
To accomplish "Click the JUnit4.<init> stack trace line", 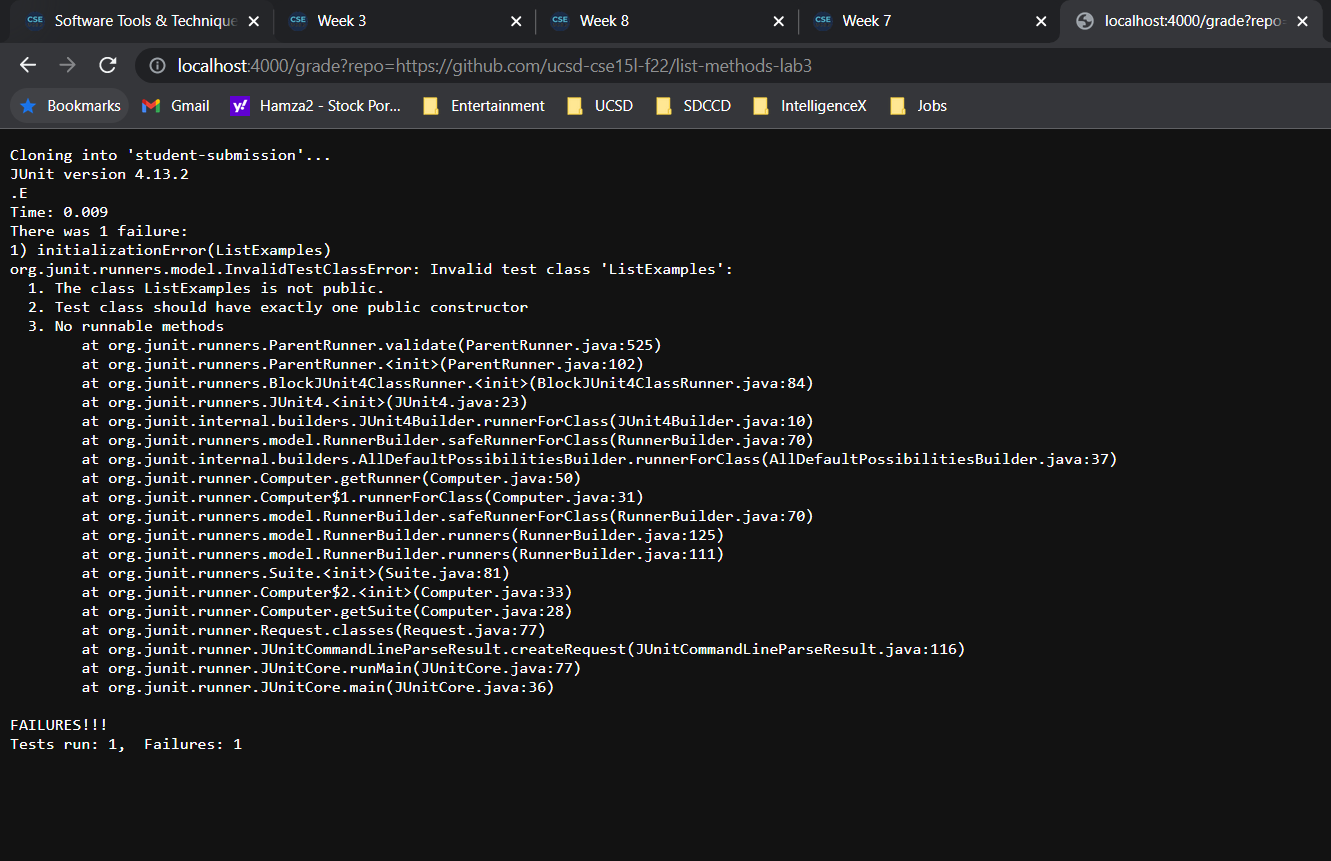I will [305, 402].
